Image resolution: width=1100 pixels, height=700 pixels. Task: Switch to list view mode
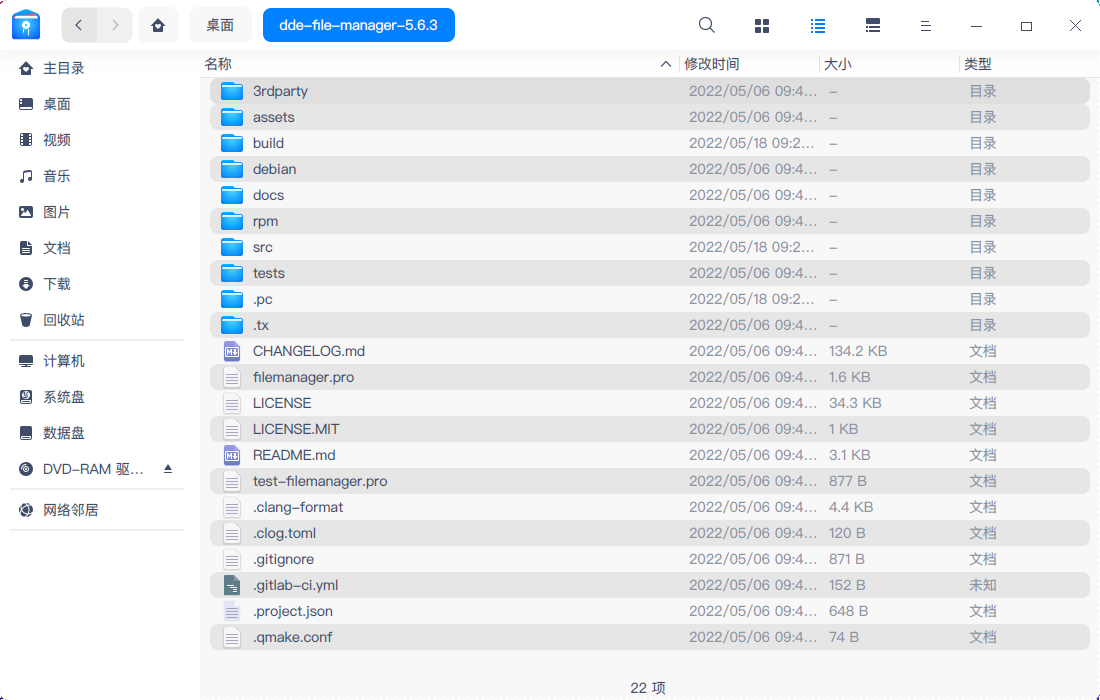click(x=817, y=26)
